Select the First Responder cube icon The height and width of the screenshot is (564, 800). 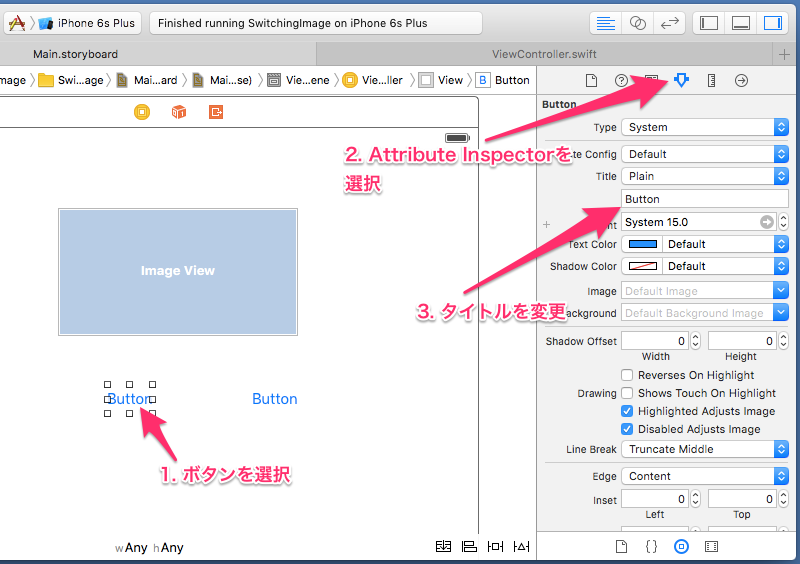[179, 112]
